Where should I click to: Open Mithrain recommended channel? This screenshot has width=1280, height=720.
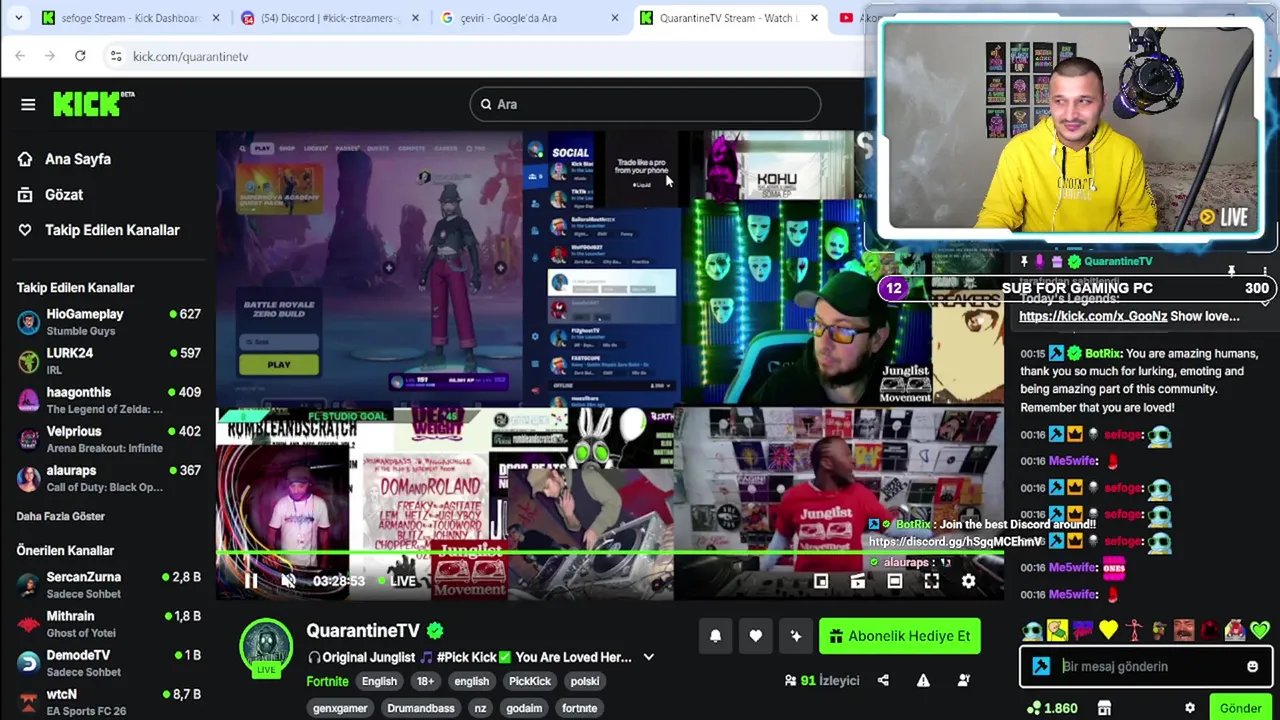[x=108, y=624]
